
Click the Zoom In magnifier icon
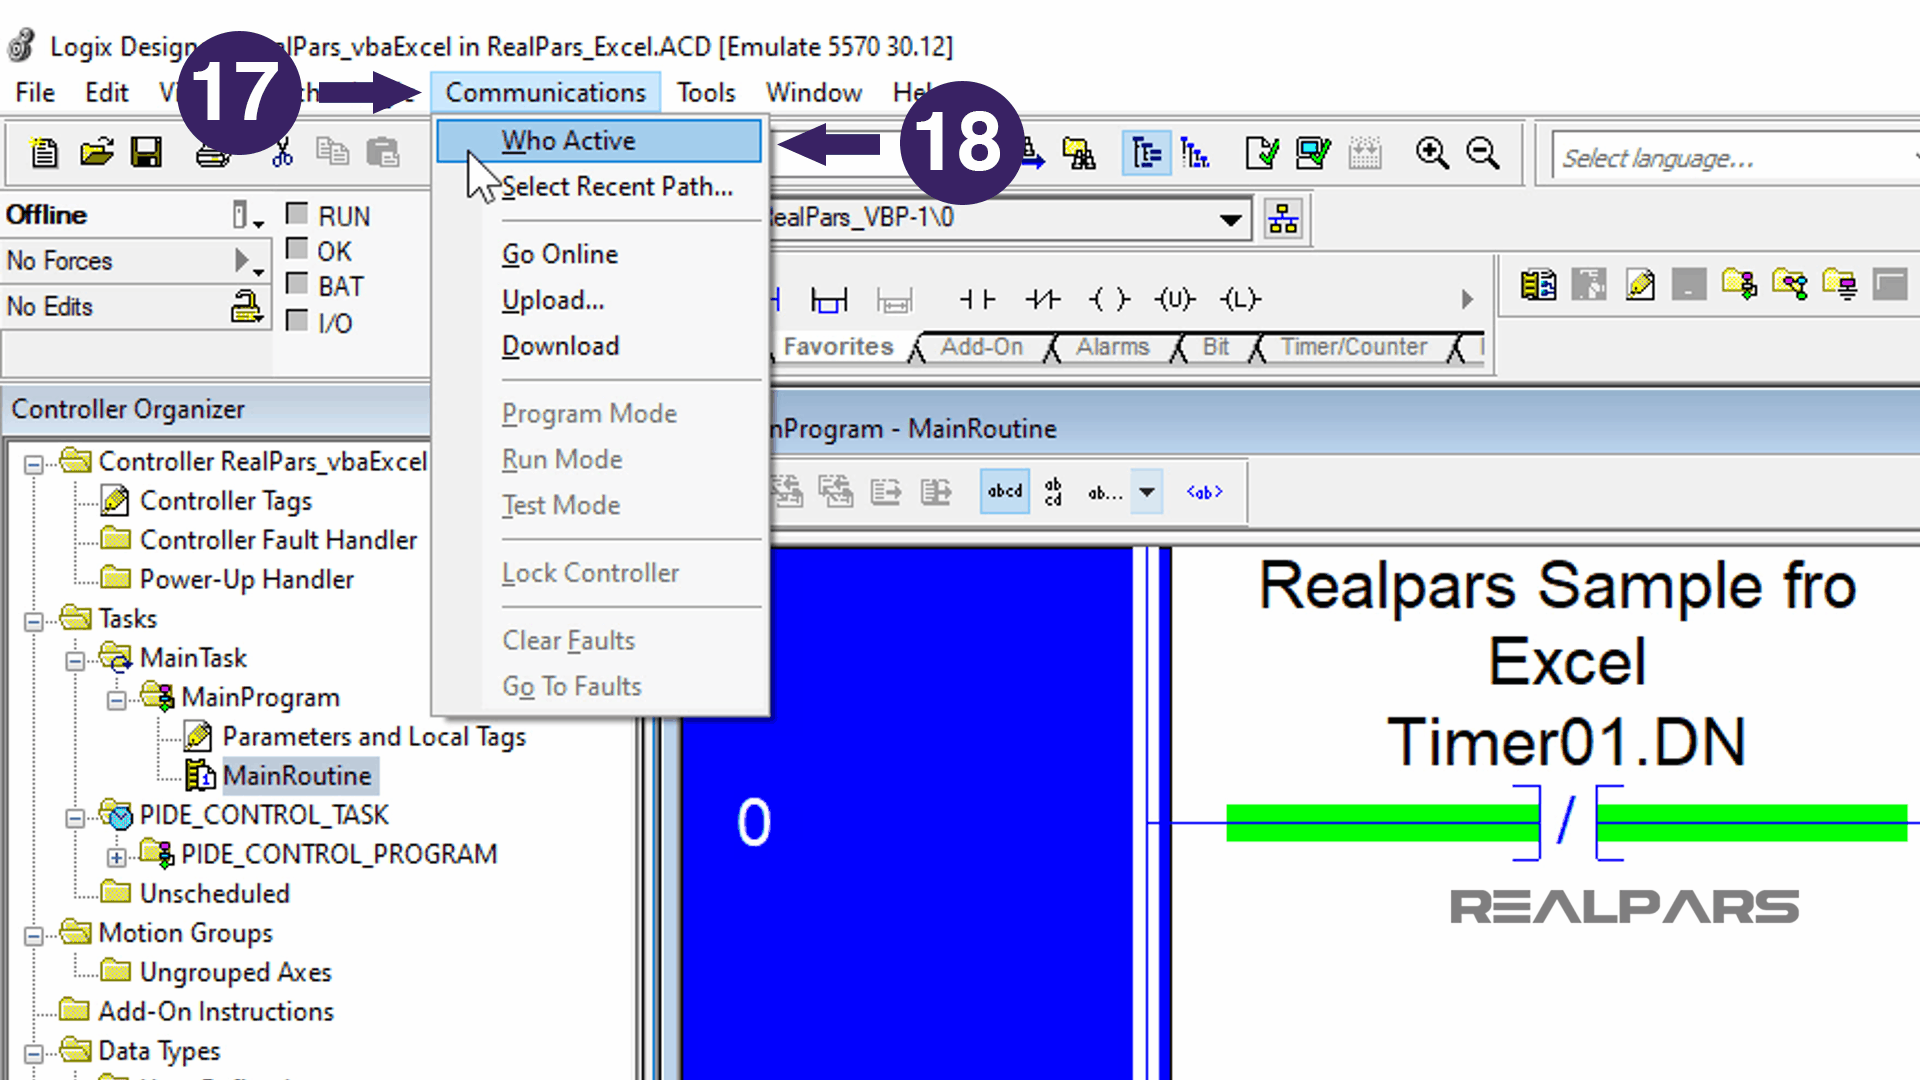click(x=1432, y=153)
